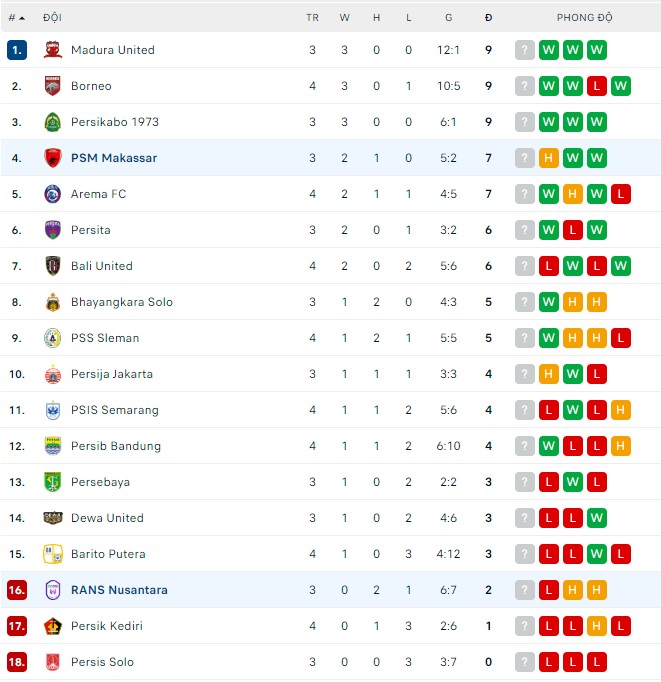Click the Persija Jakarta logo
This screenshot has width=661, height=682.
pyautogui.click(x=53, y=374)
